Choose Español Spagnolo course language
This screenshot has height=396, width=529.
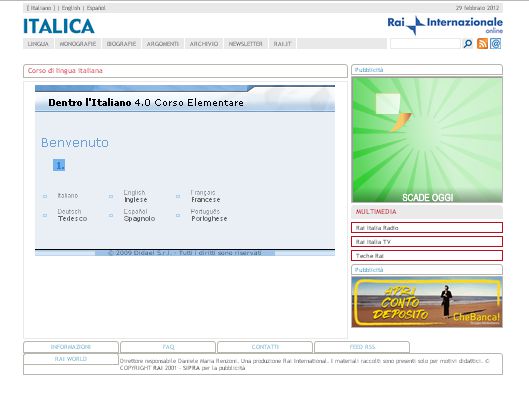point(139,215)
